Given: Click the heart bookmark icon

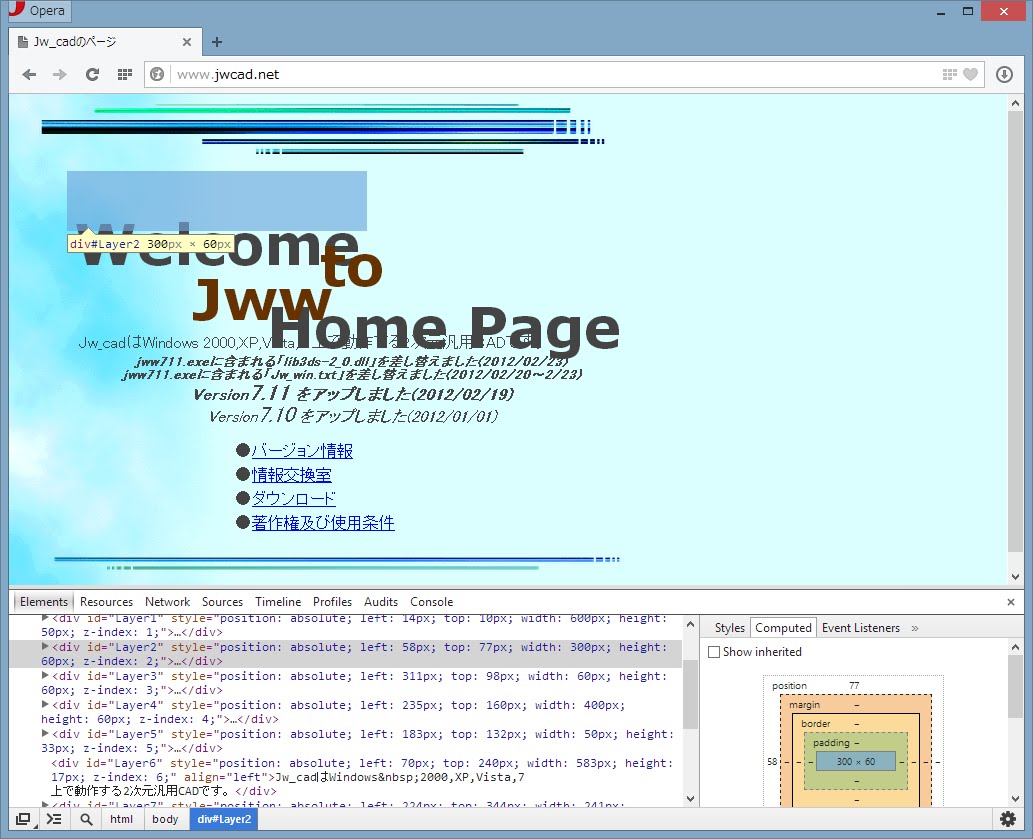Looking at the screenshot, I should pos(970,74).
